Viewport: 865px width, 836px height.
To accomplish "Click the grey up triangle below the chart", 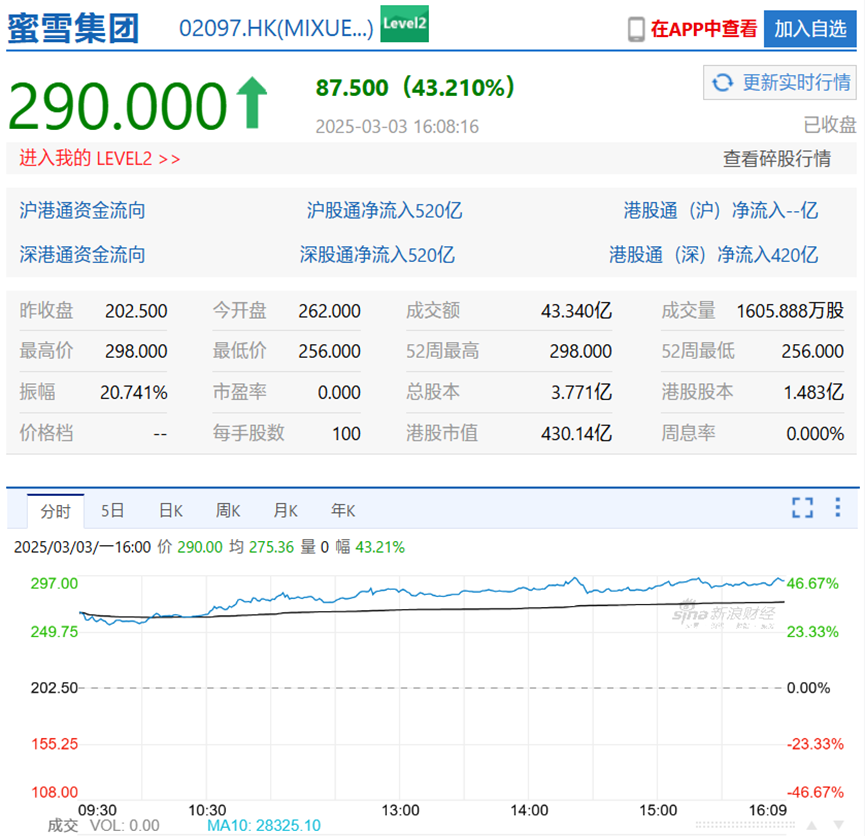I will pyautogui.click(x=811, y=825).
